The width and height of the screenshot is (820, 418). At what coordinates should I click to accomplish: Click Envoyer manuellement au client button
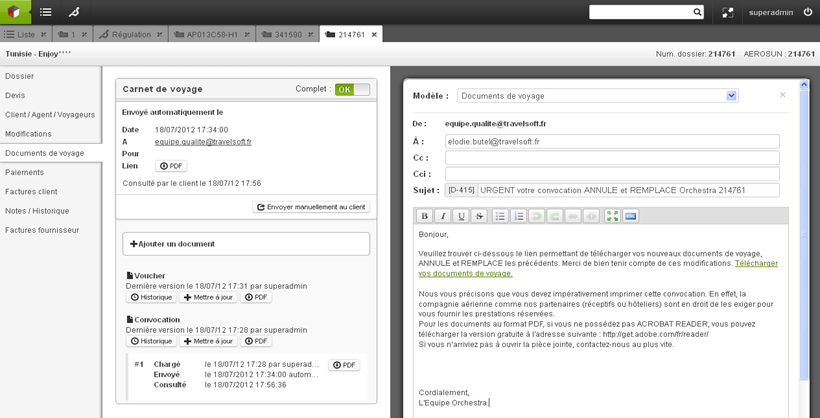311,207
